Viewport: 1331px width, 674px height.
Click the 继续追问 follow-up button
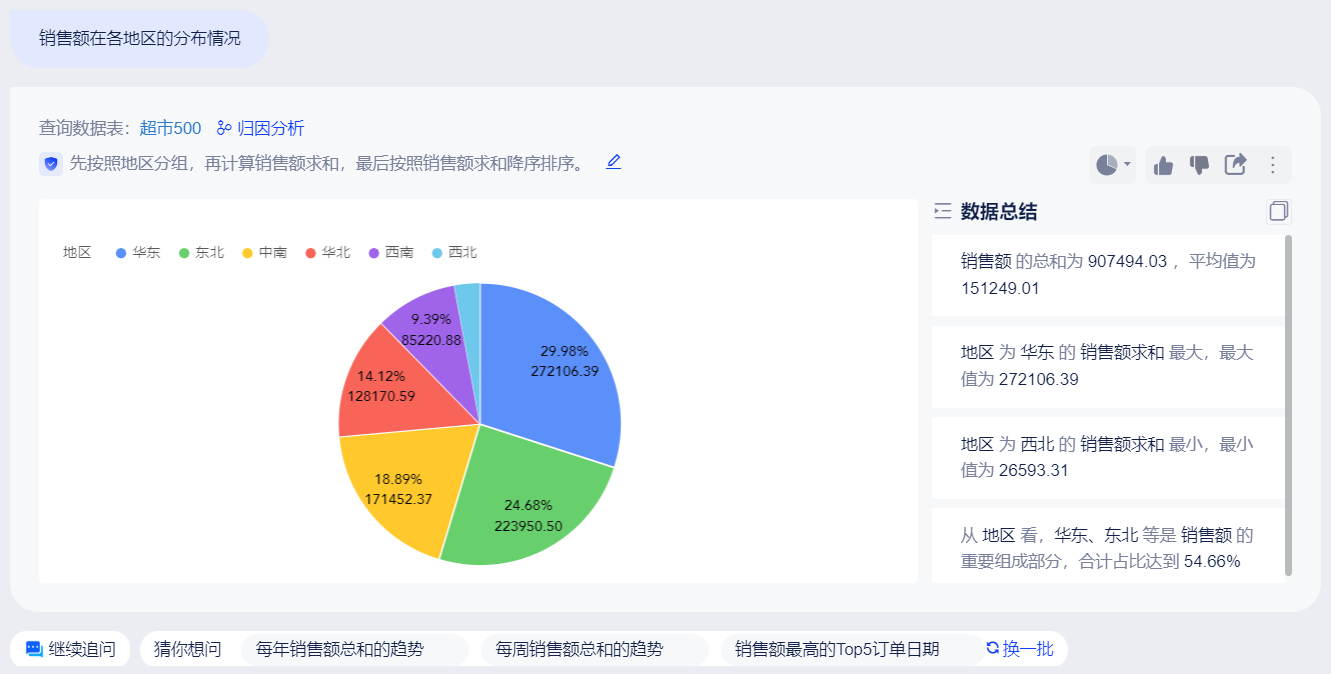point(70,649)
